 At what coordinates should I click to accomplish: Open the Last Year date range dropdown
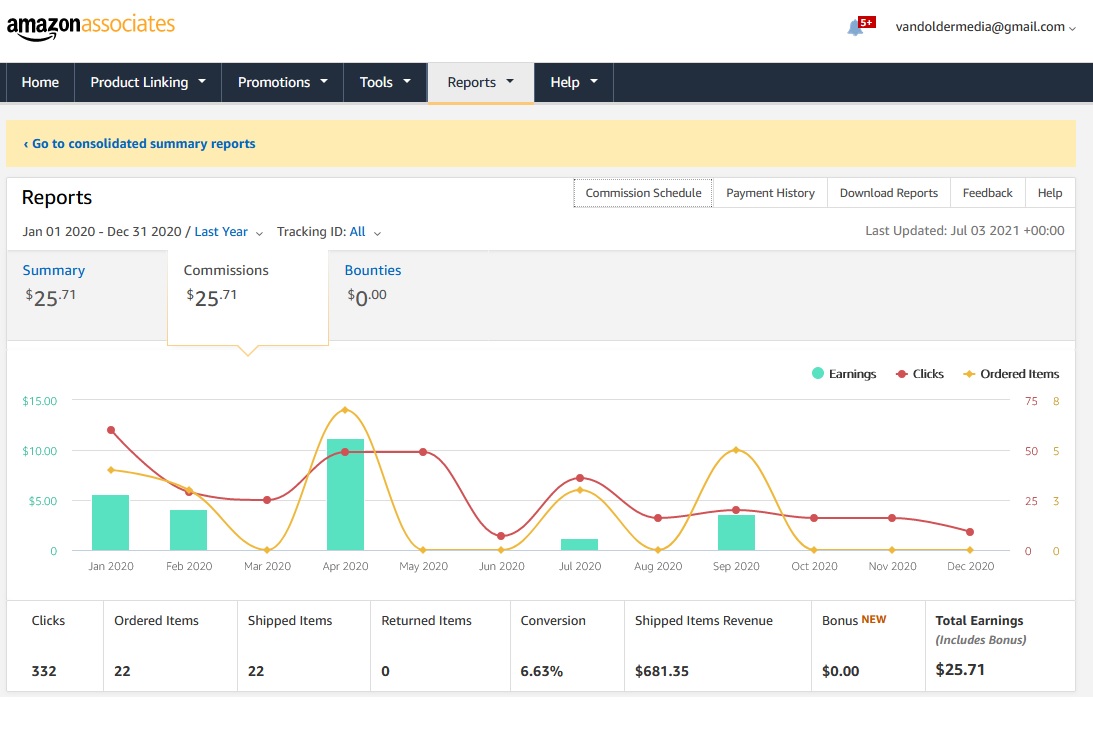228,232
